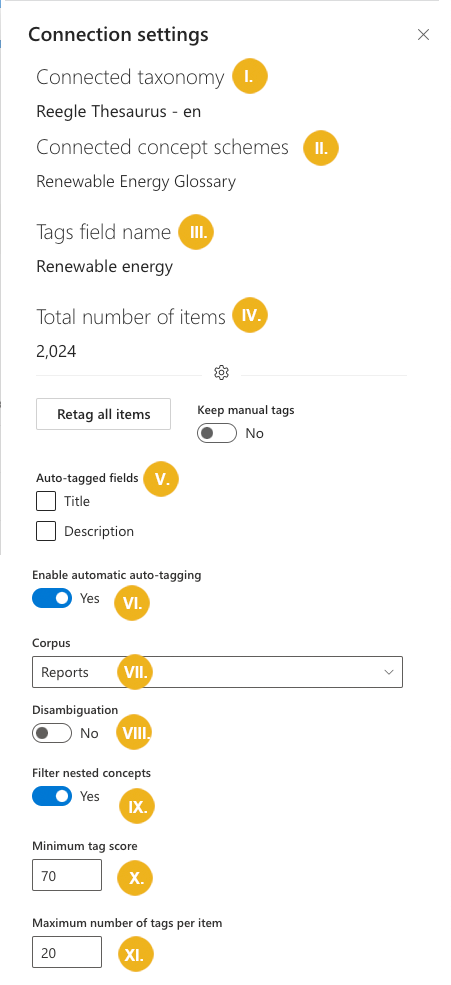Click the yellow marker I. badge
Image resolution: width=451 pixels, height=985 pixels.
click(x=250, y=77)
